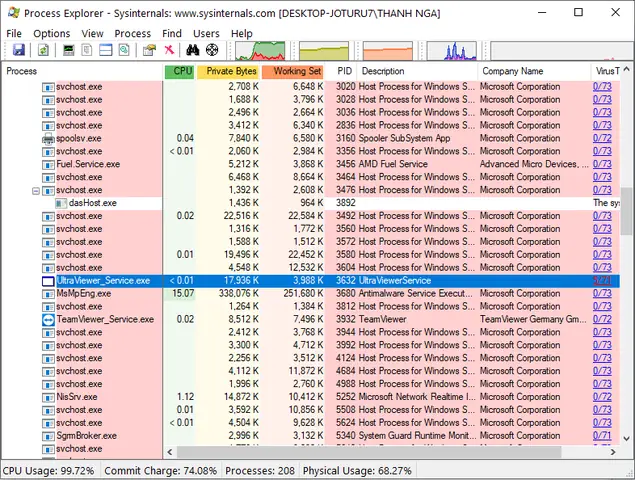Click the dasHost.exe process icon
This screenshot has height=480, width=635.
point(61,203)
